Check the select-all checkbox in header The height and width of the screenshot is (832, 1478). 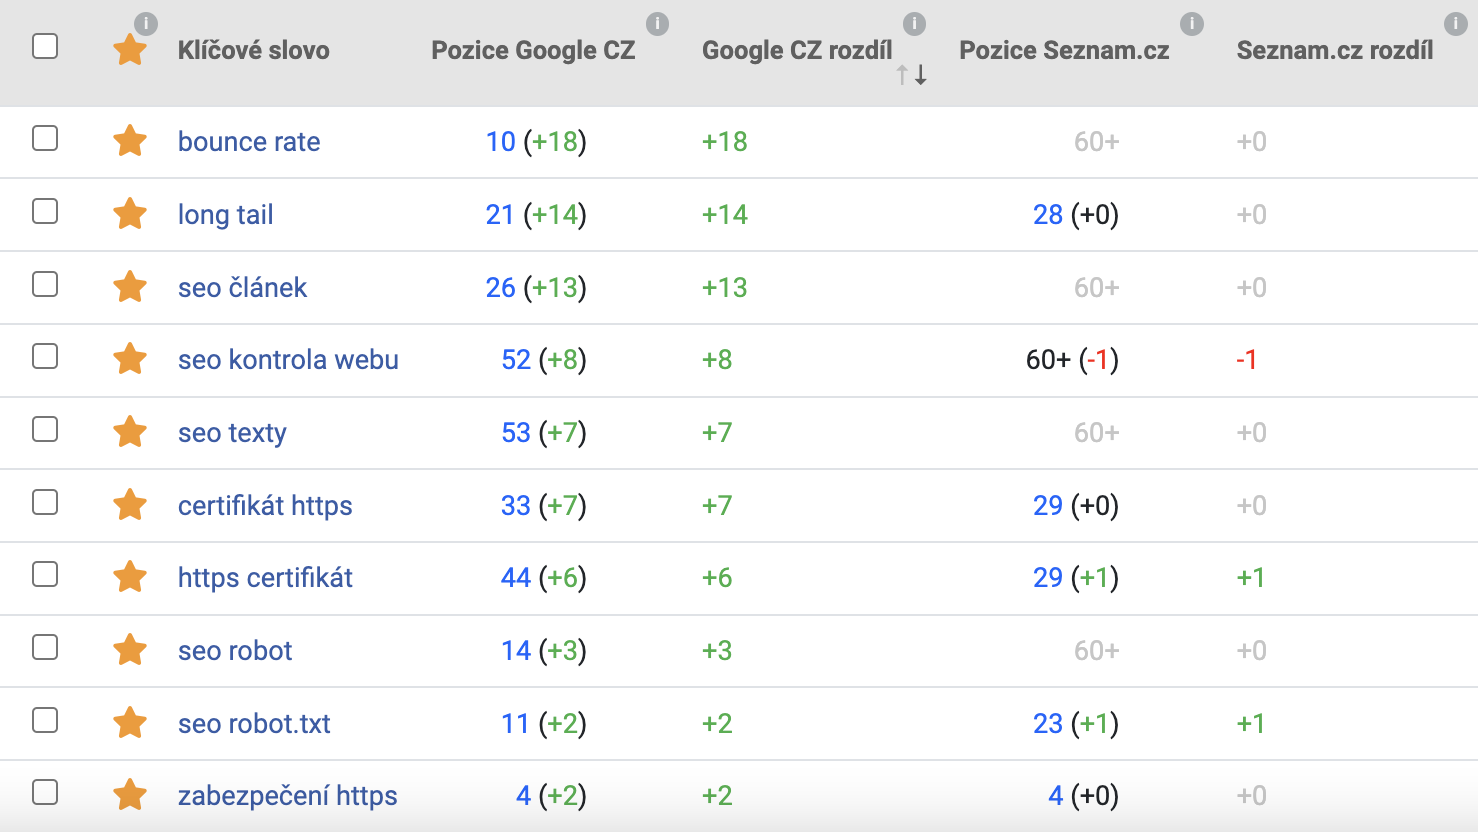pyautogui.click(x=45, y=46)
